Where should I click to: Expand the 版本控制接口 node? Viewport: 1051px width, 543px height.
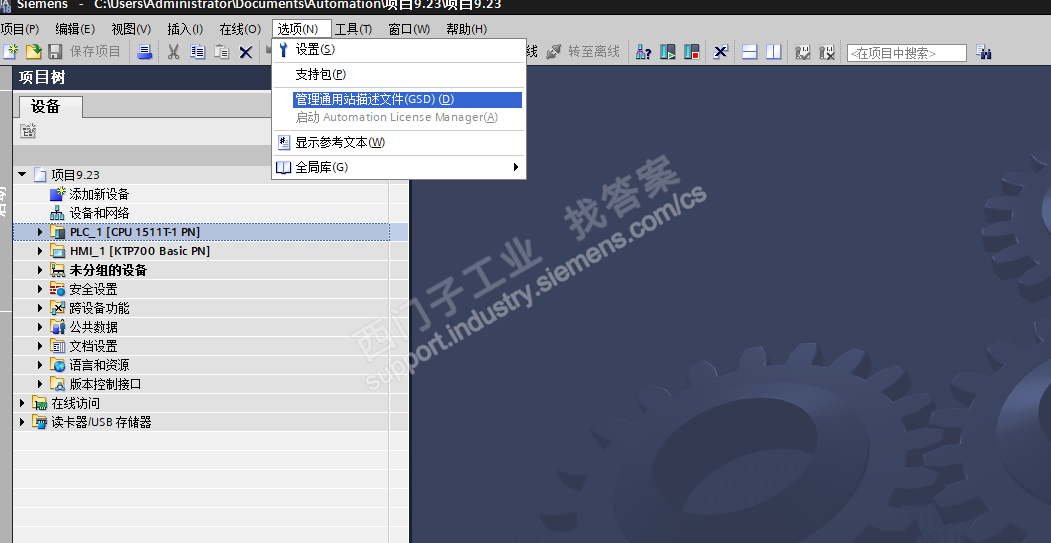(x=40, y=384)
